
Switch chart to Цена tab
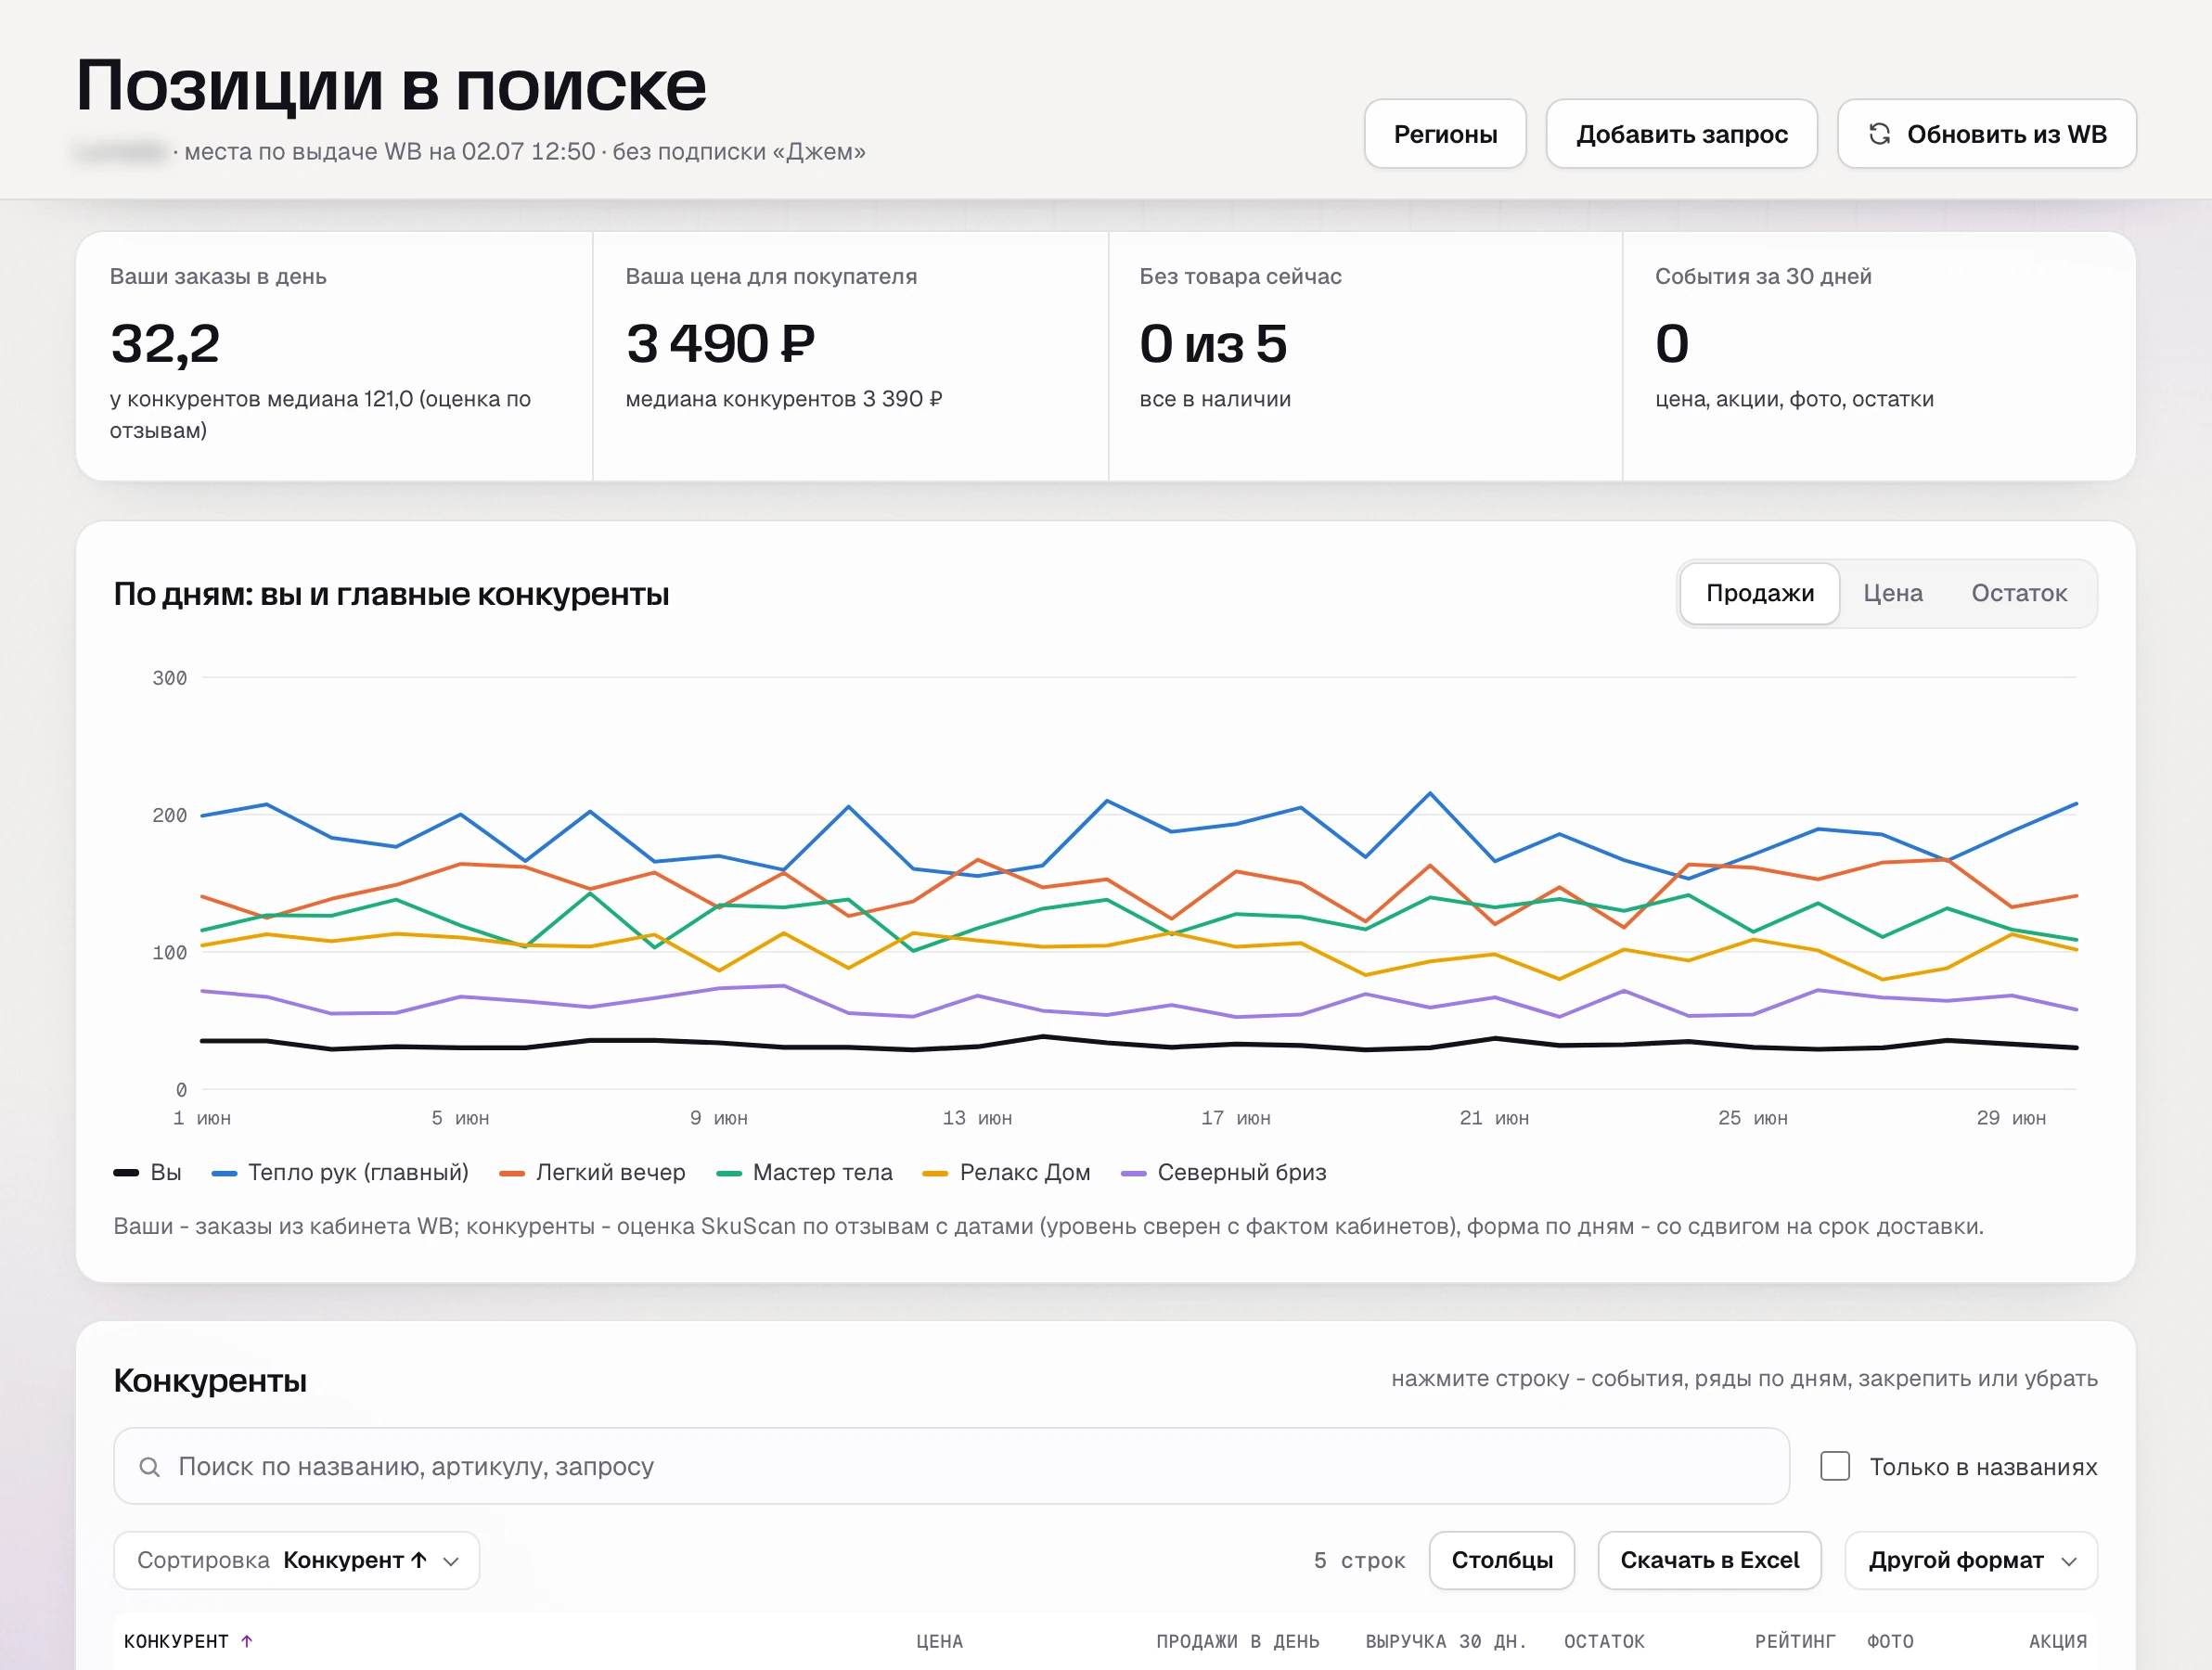click(x=1893, y=593)
